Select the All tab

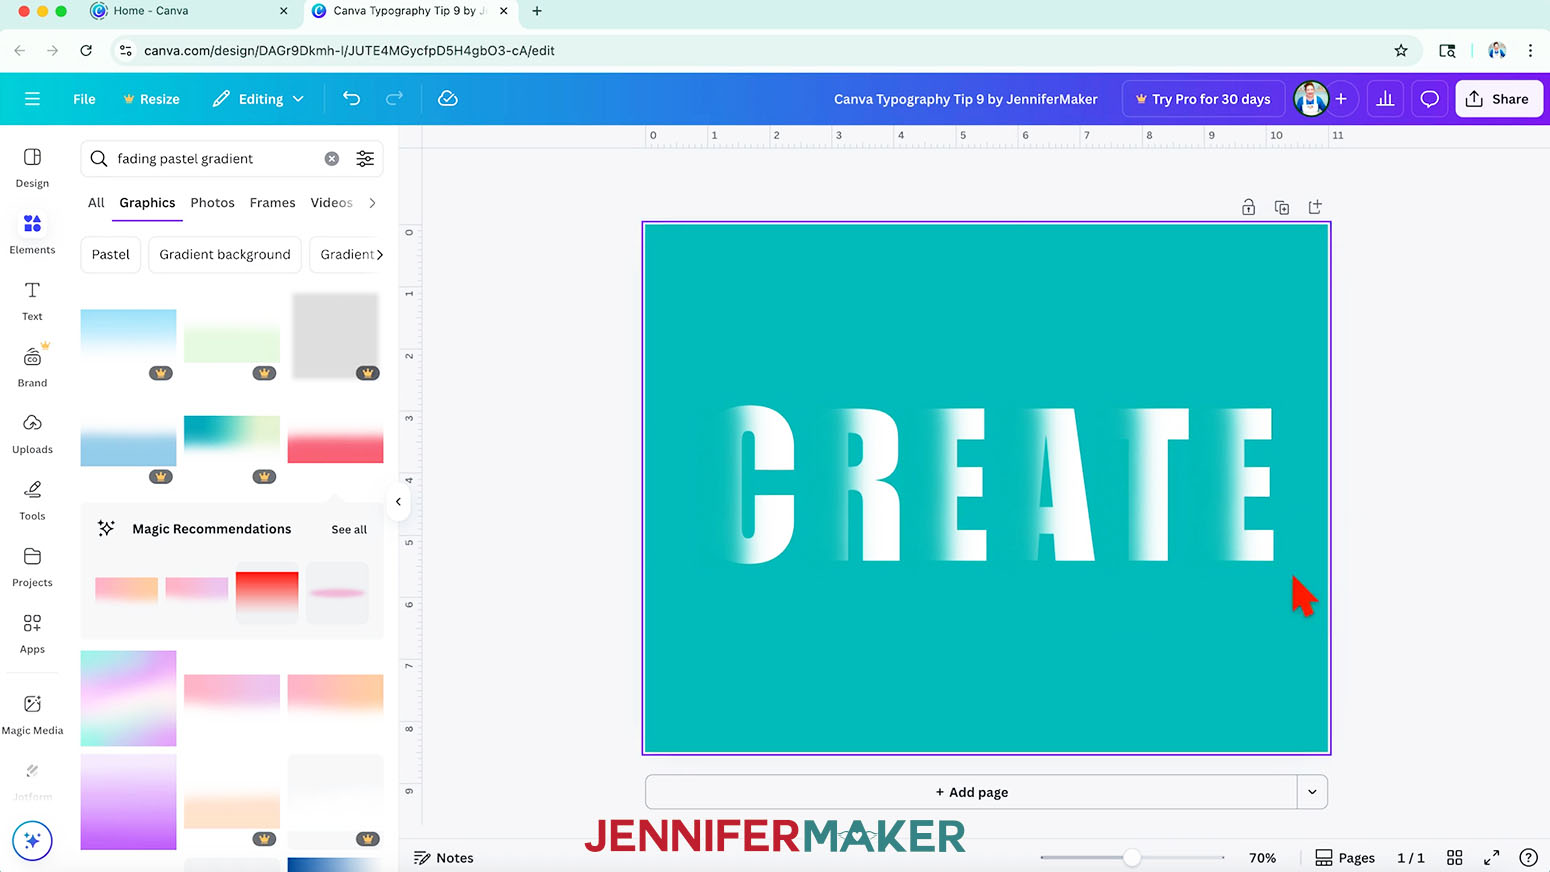(x=96, y=203)
